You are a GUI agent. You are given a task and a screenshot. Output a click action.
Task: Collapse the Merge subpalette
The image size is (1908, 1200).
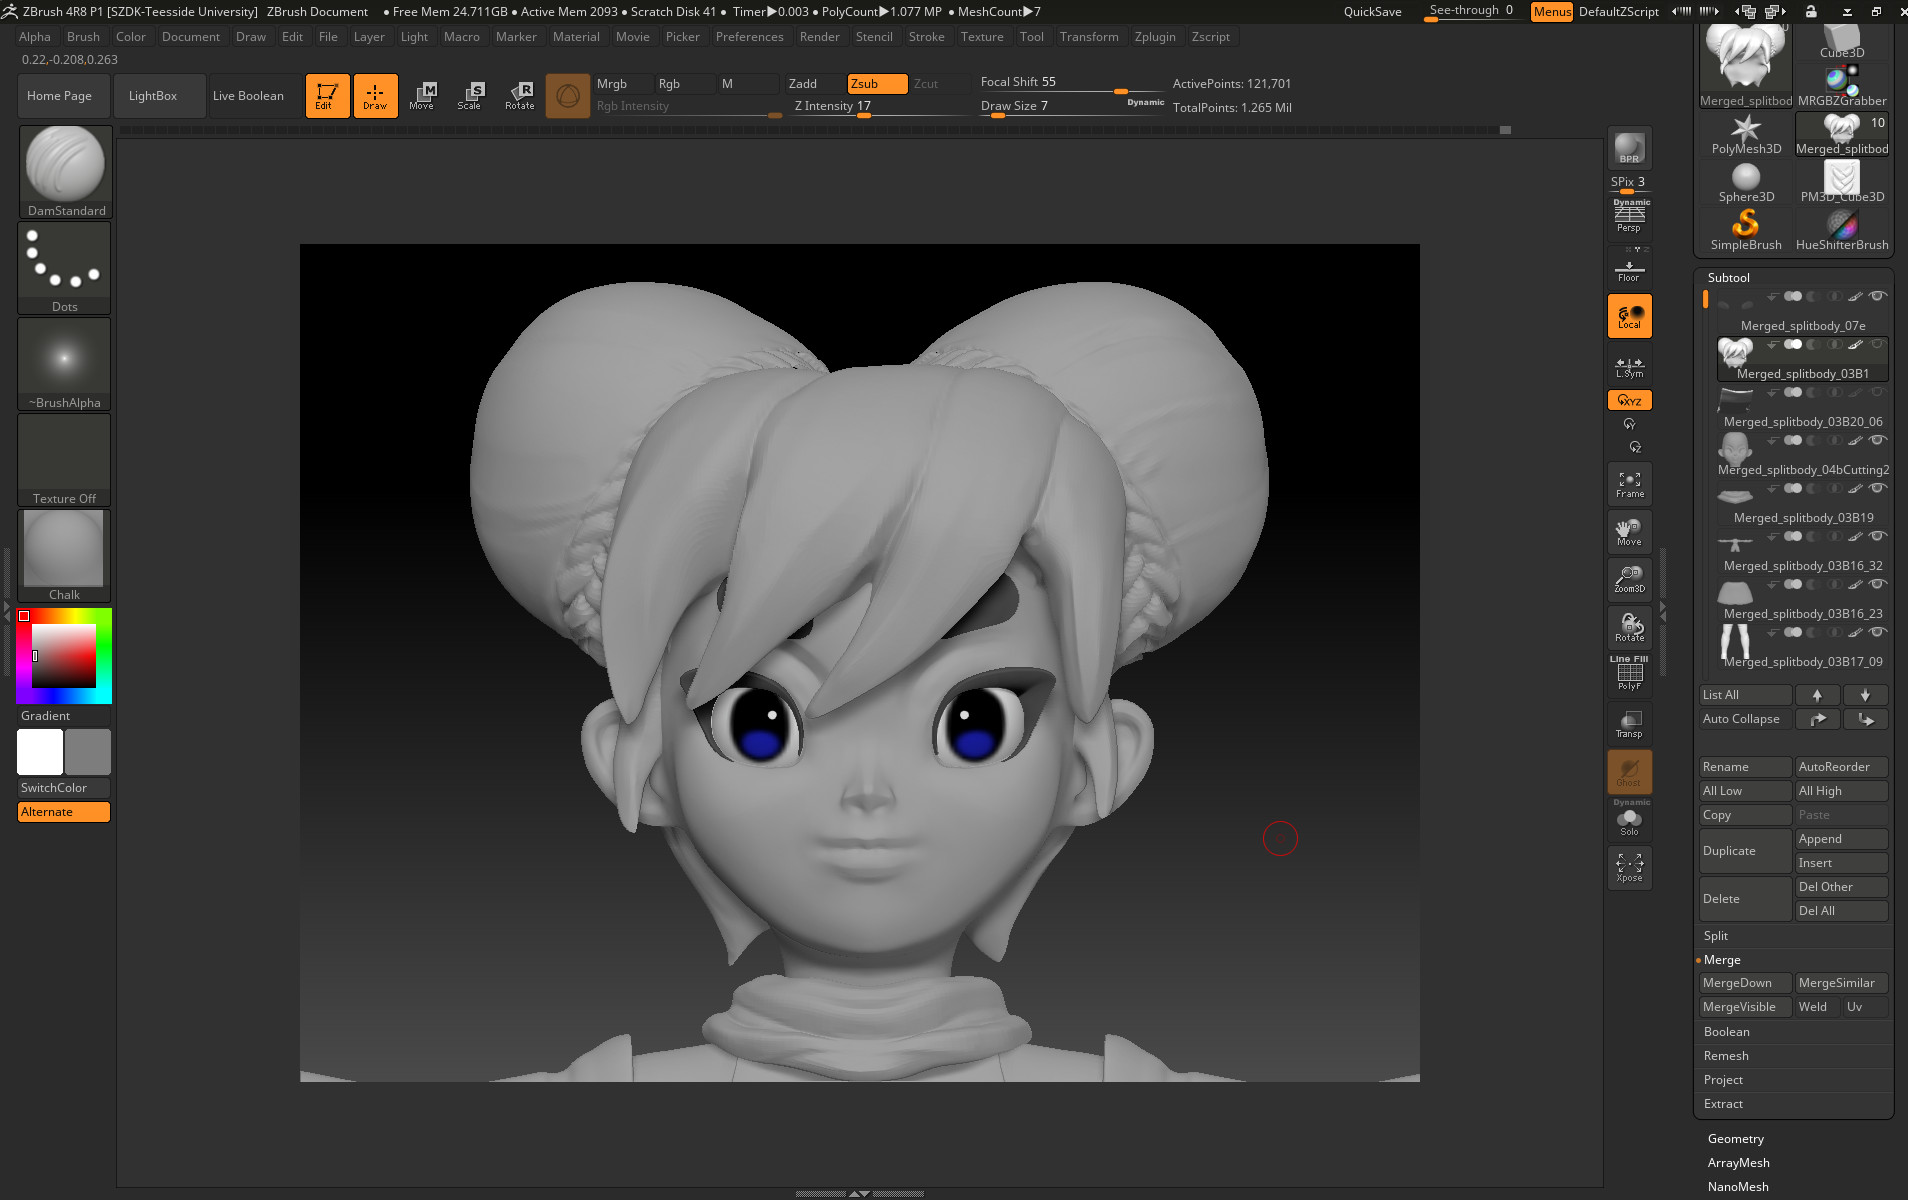(x=1723, y=959)
